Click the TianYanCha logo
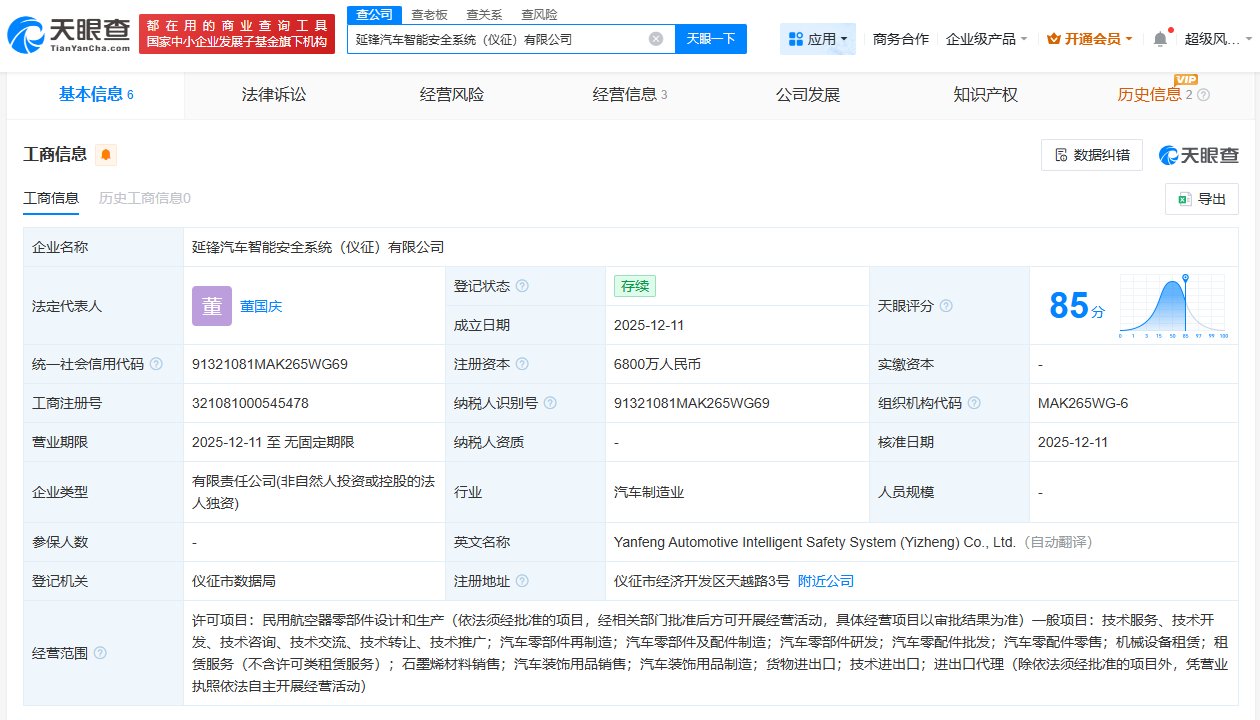The width and height of the screenshot is (1260, 720). [x=70, y=36]
